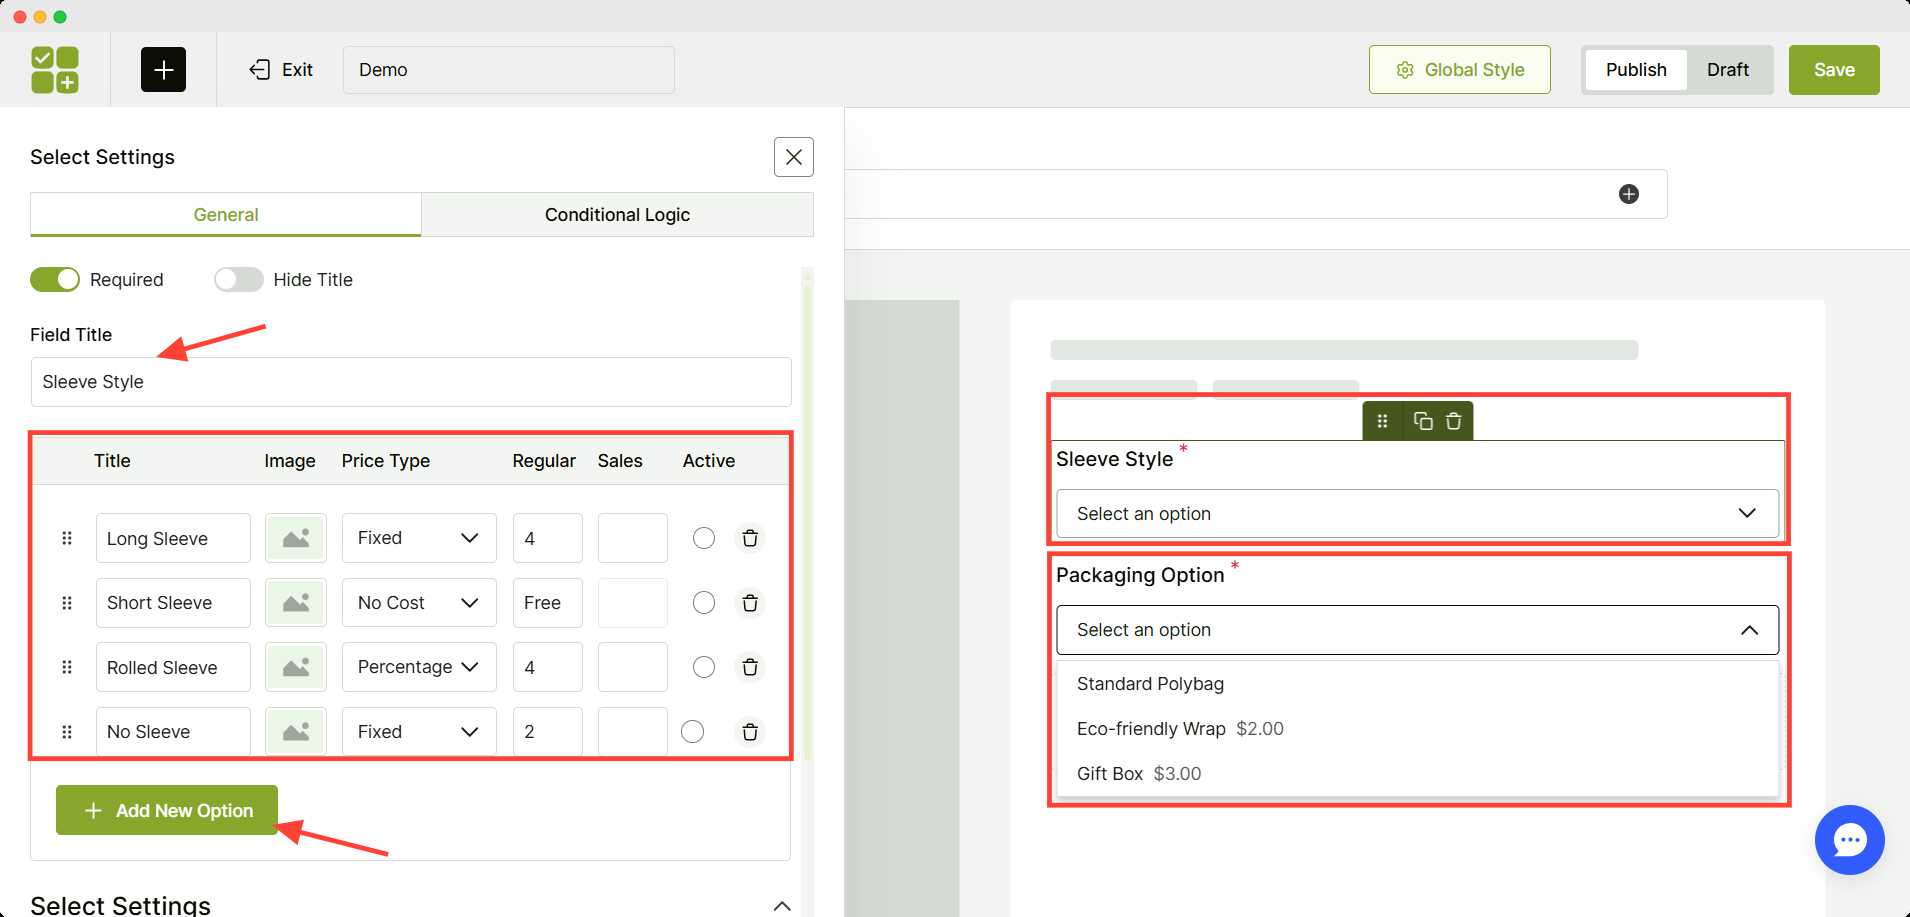
Task: Toggle the Required switch off
Action: pos(55,280)
